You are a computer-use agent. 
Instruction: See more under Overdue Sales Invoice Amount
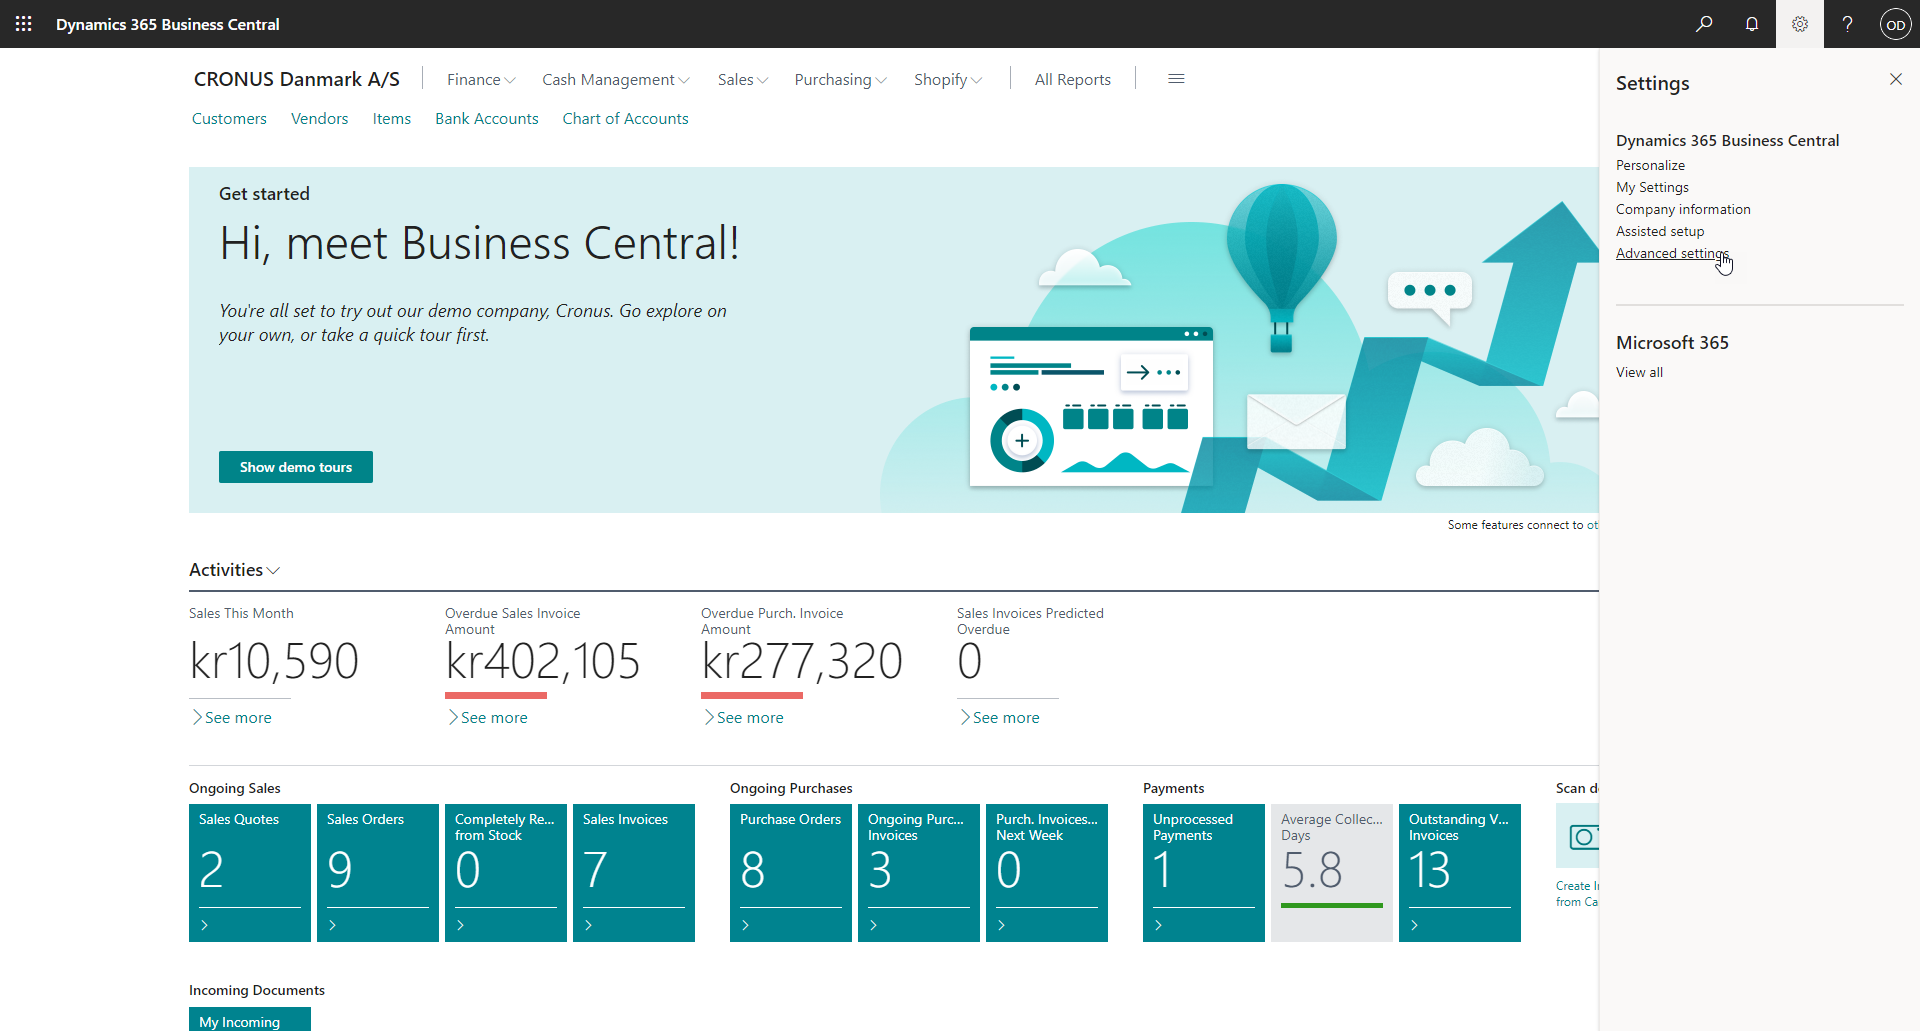[x=488, y=717]
